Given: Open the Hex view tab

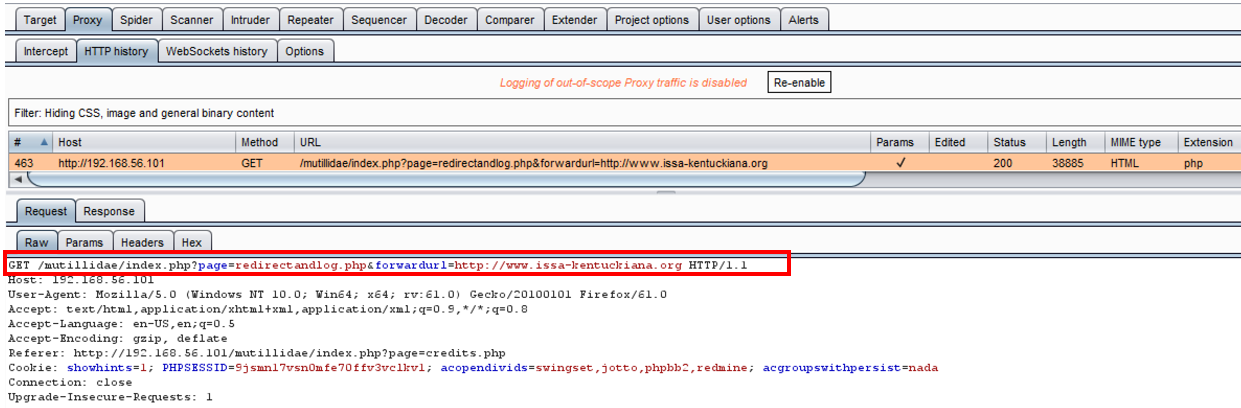Looking at the screenshot, I should coord(192,242).
